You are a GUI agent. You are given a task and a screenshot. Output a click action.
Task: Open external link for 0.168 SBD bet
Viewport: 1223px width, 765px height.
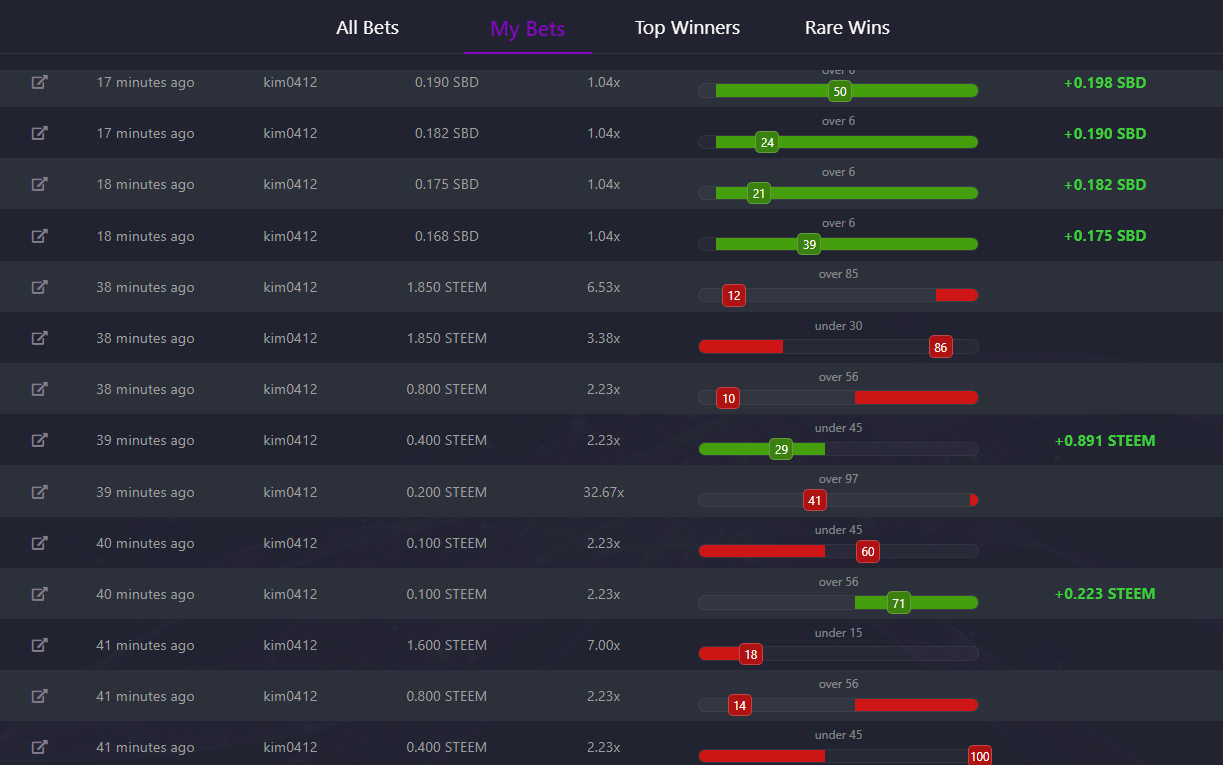(39, 236)
